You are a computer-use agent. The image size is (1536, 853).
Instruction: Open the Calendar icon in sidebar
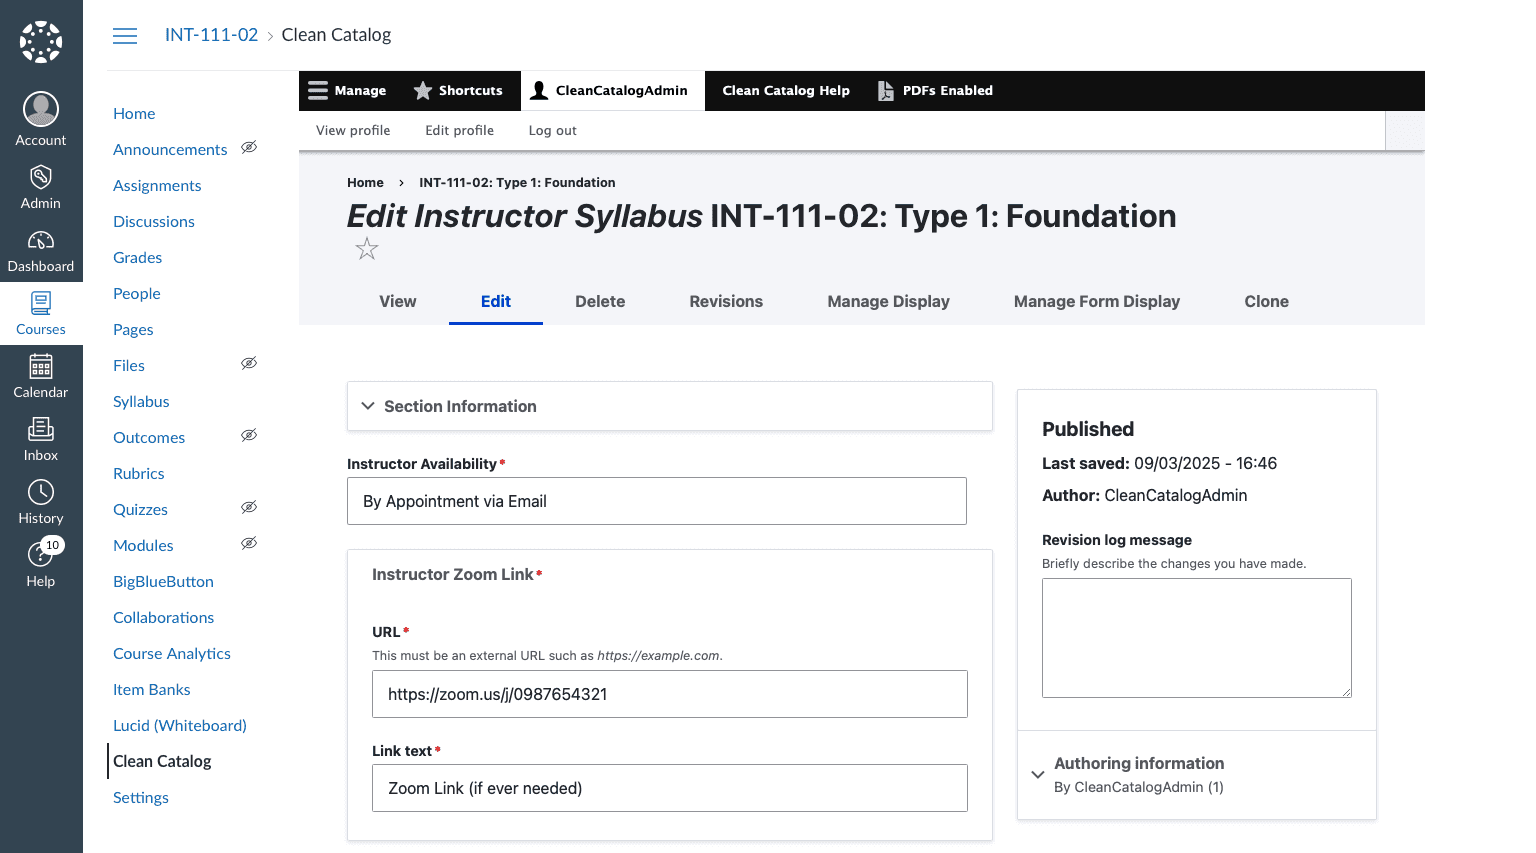pos(41,367)
